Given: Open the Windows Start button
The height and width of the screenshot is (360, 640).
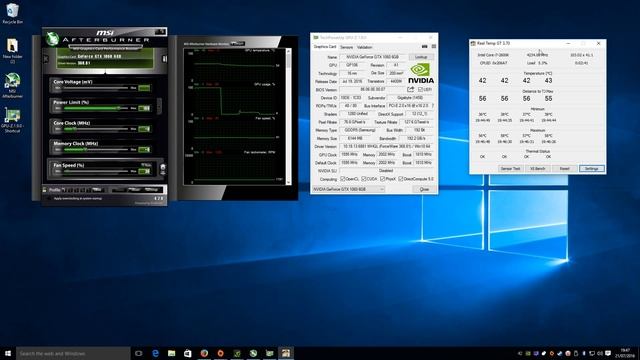Looking at the screenshot, I should pos(8,353).
